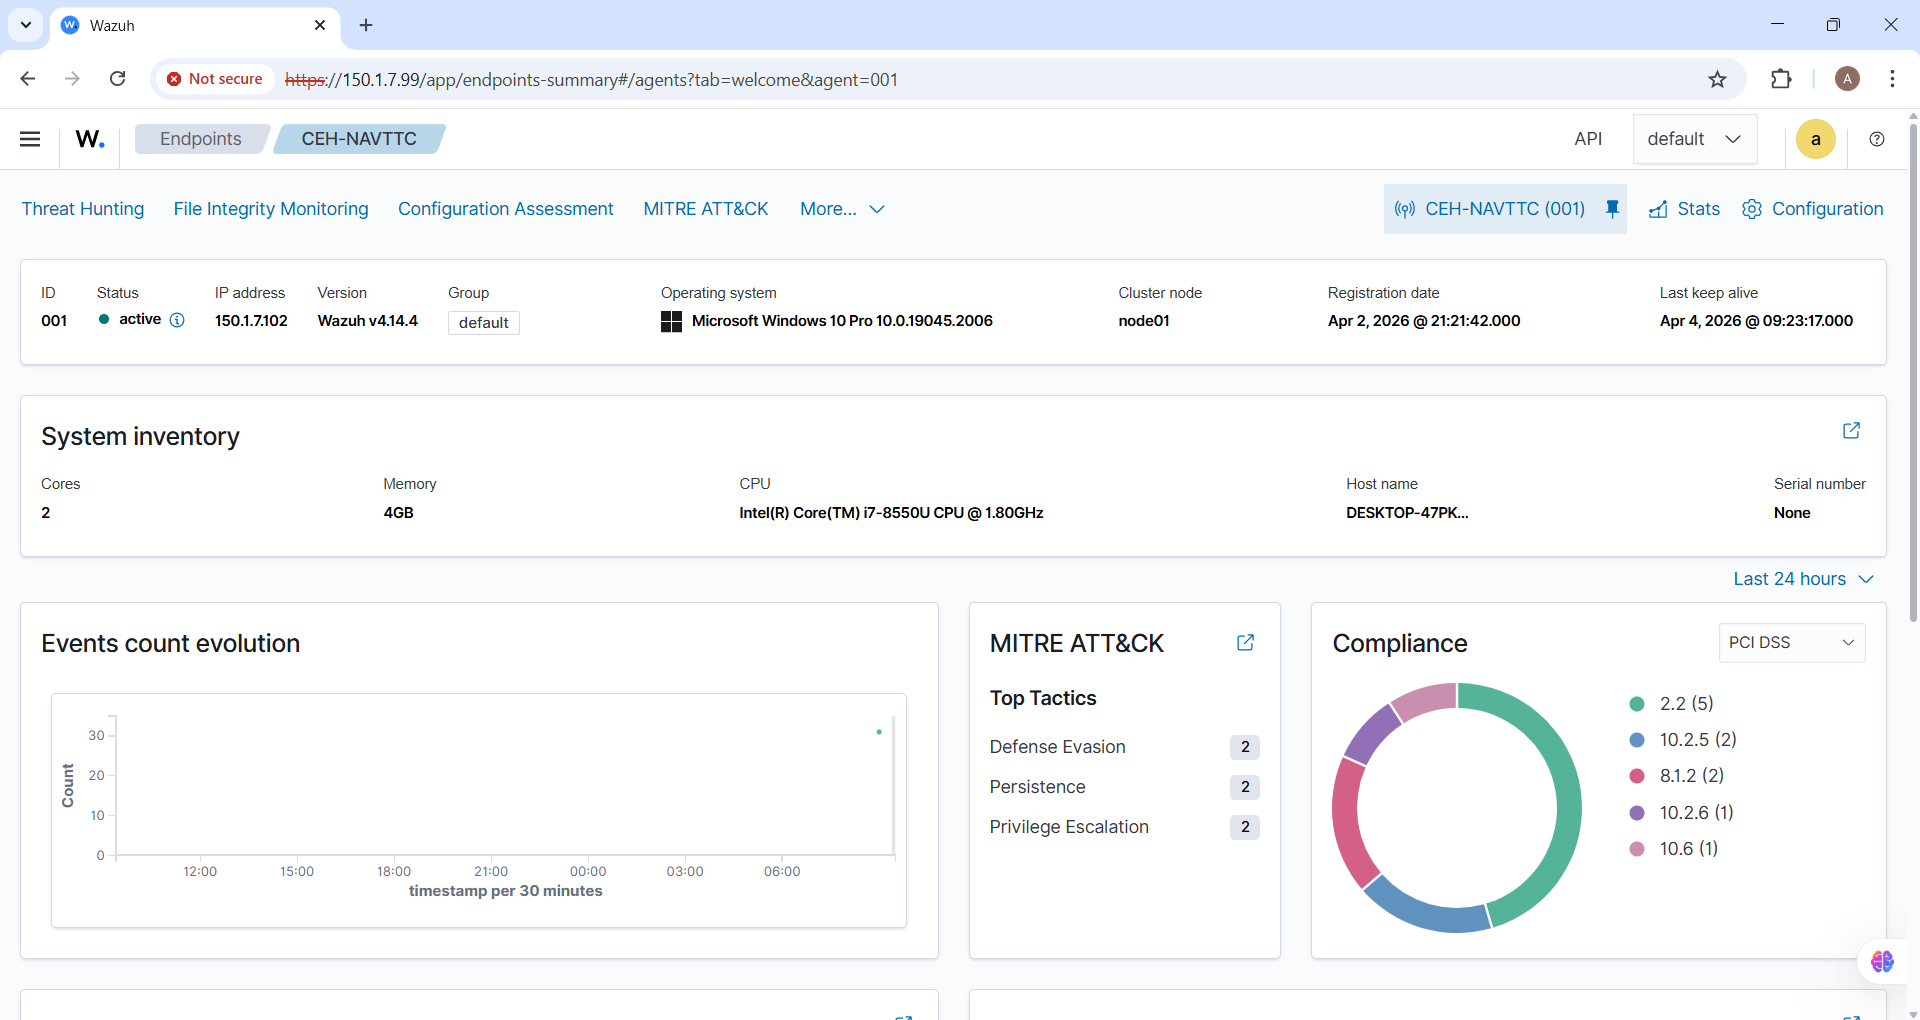Expand the Last 24 hours time selector

tap(1803, 579)
